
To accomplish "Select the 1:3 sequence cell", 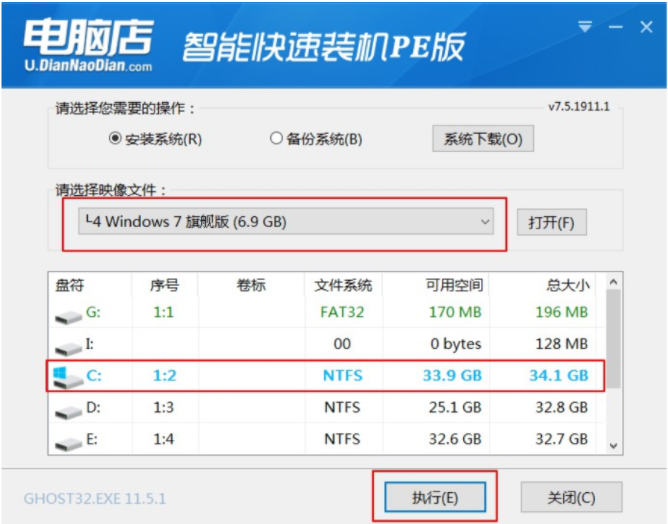I will (x=164, y=407).
